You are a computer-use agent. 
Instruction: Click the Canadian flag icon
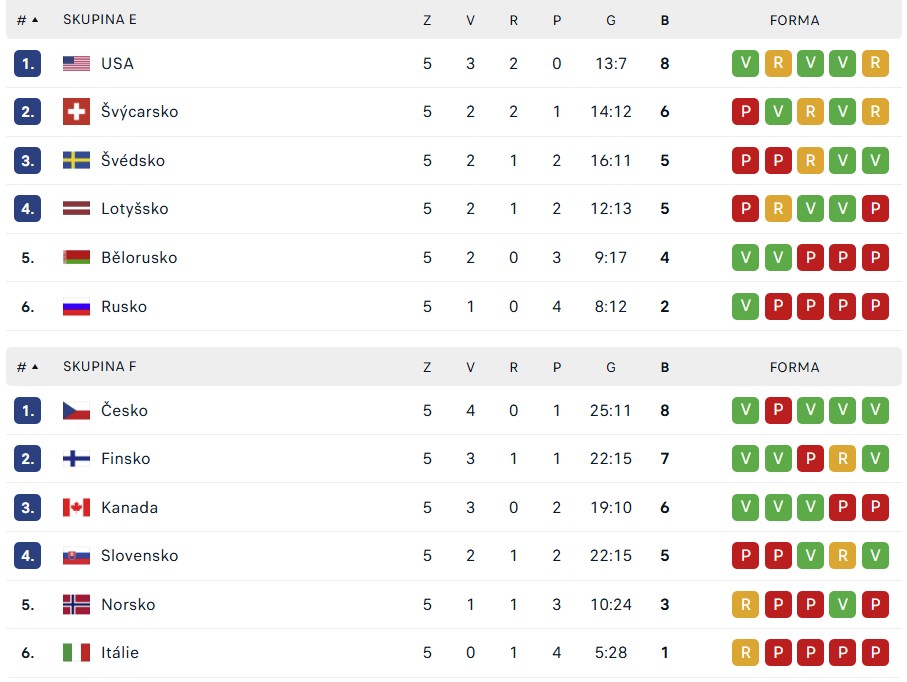(x=76, y=507)
